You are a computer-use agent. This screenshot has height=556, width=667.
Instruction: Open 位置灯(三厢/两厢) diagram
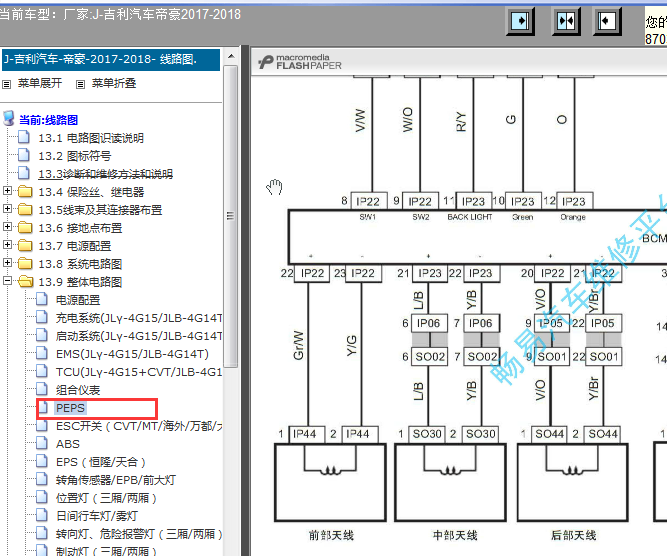point(106,498)
